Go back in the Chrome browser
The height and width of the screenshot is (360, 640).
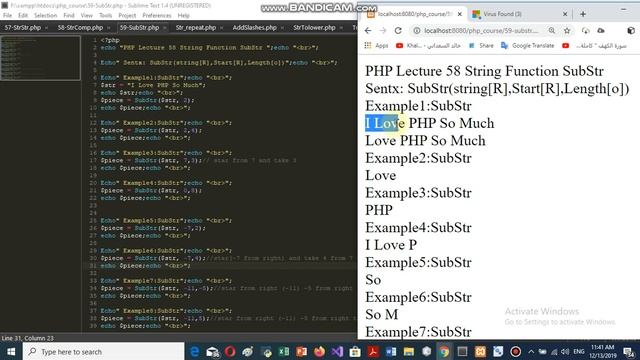(x=368, y=31)
